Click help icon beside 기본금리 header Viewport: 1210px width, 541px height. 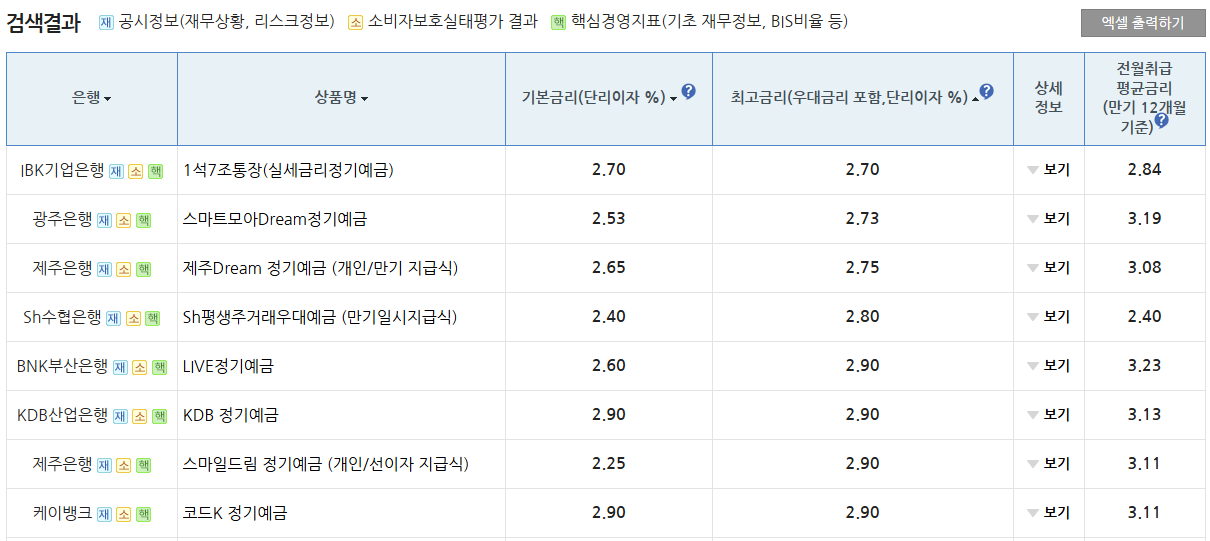(688, 92)
